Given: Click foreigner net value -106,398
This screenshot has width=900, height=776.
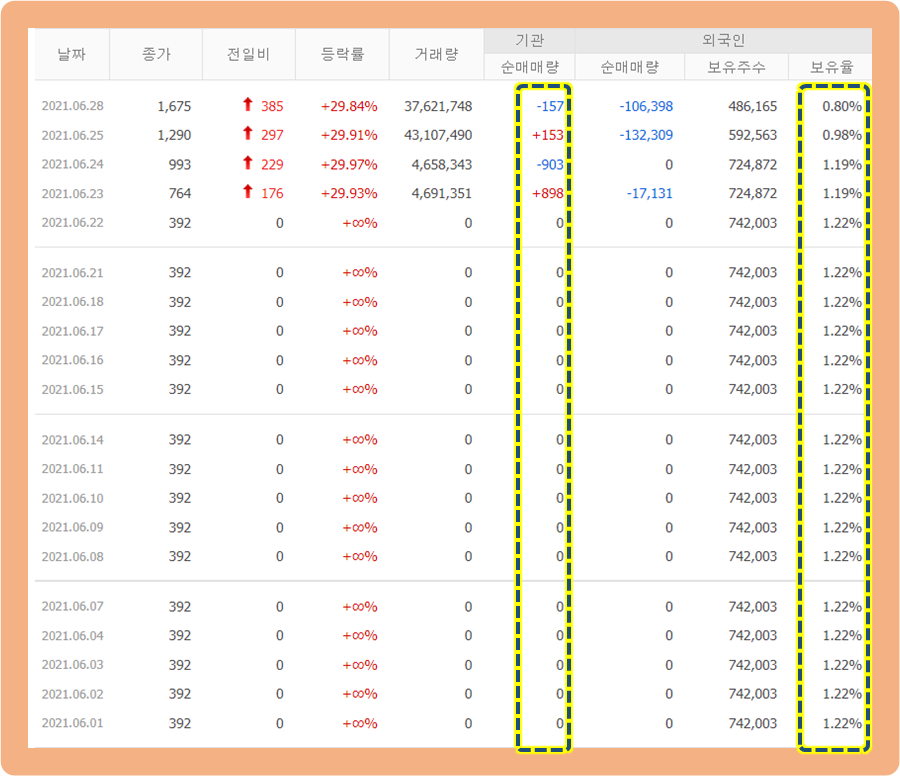Looking at the screenshot, I should pyautogui.click(x=646, y=106).
